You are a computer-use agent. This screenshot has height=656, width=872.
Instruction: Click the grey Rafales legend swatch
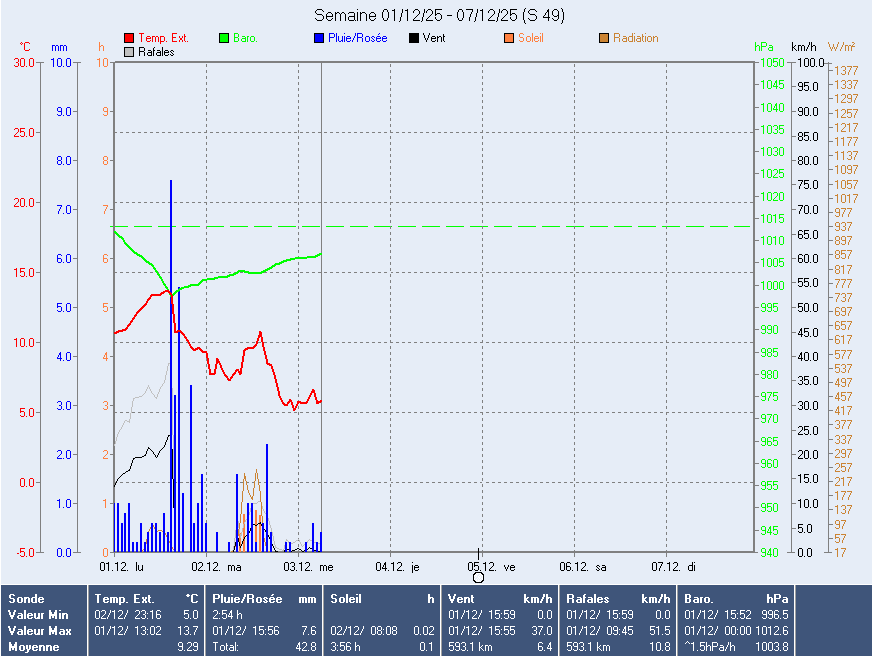pyautogui.click(x=129, y=51)
